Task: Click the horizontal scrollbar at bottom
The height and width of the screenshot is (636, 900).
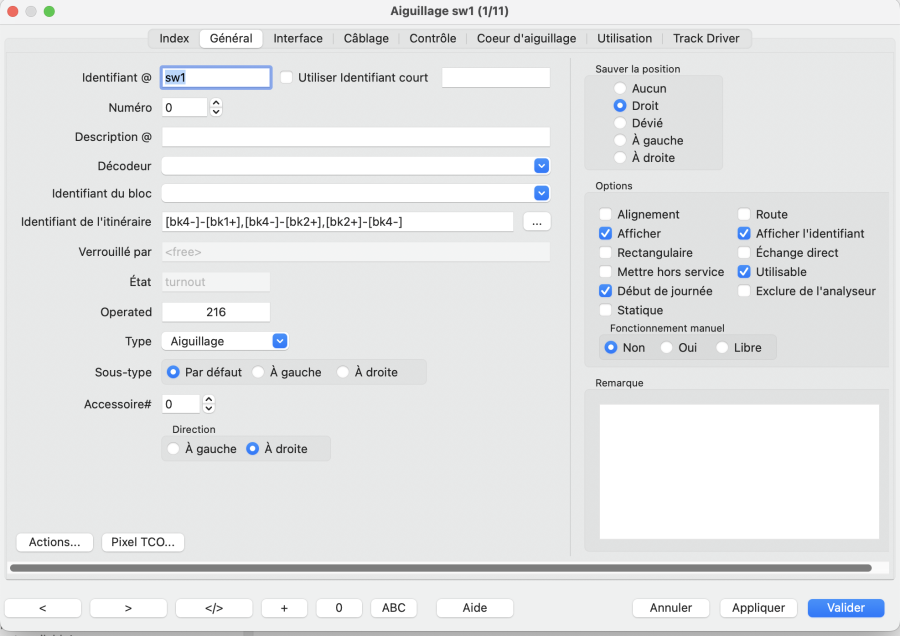Action: pyautogui.click(x=440, y=568)
